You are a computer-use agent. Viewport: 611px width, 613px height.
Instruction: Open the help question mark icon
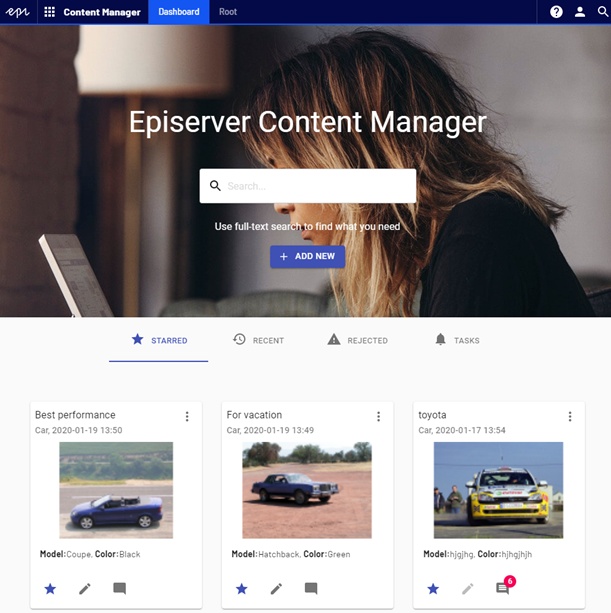coord(556,12)
